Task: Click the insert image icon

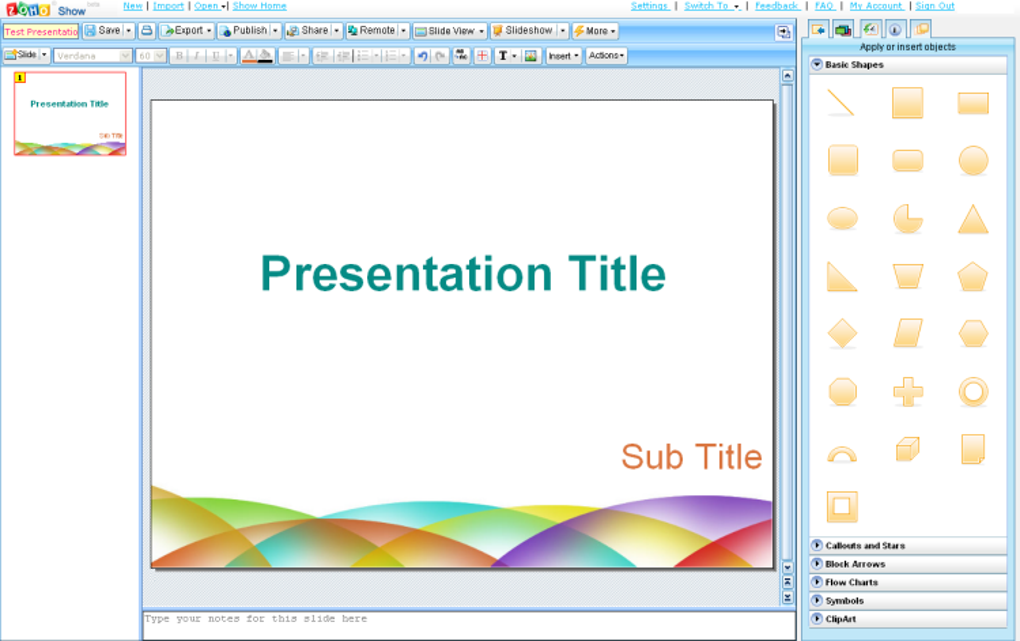Action: coord(531,56)
